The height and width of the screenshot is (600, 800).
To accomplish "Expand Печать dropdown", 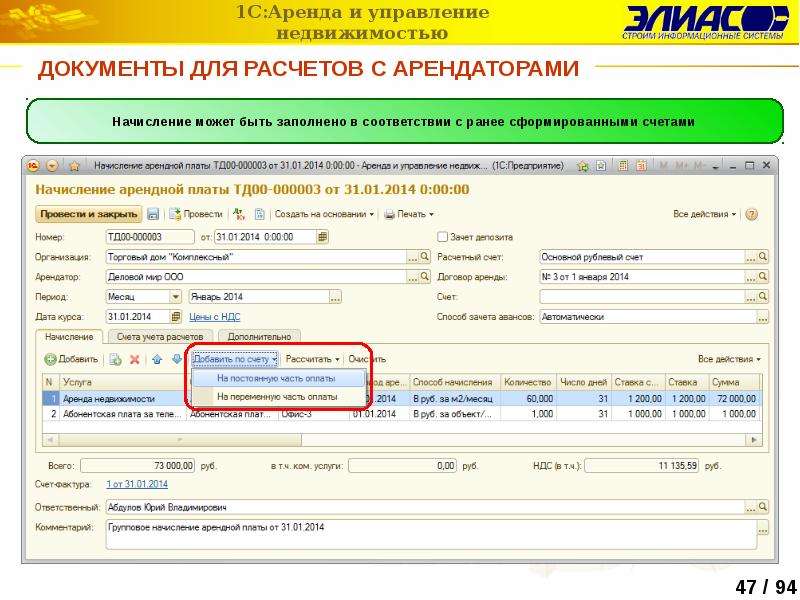I will pyautogui.click(x=409, y=214).
